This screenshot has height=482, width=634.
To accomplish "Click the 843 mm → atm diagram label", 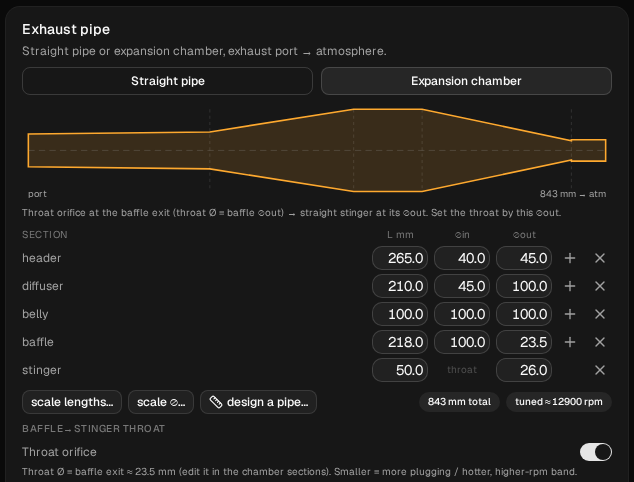I will point(573,194).
